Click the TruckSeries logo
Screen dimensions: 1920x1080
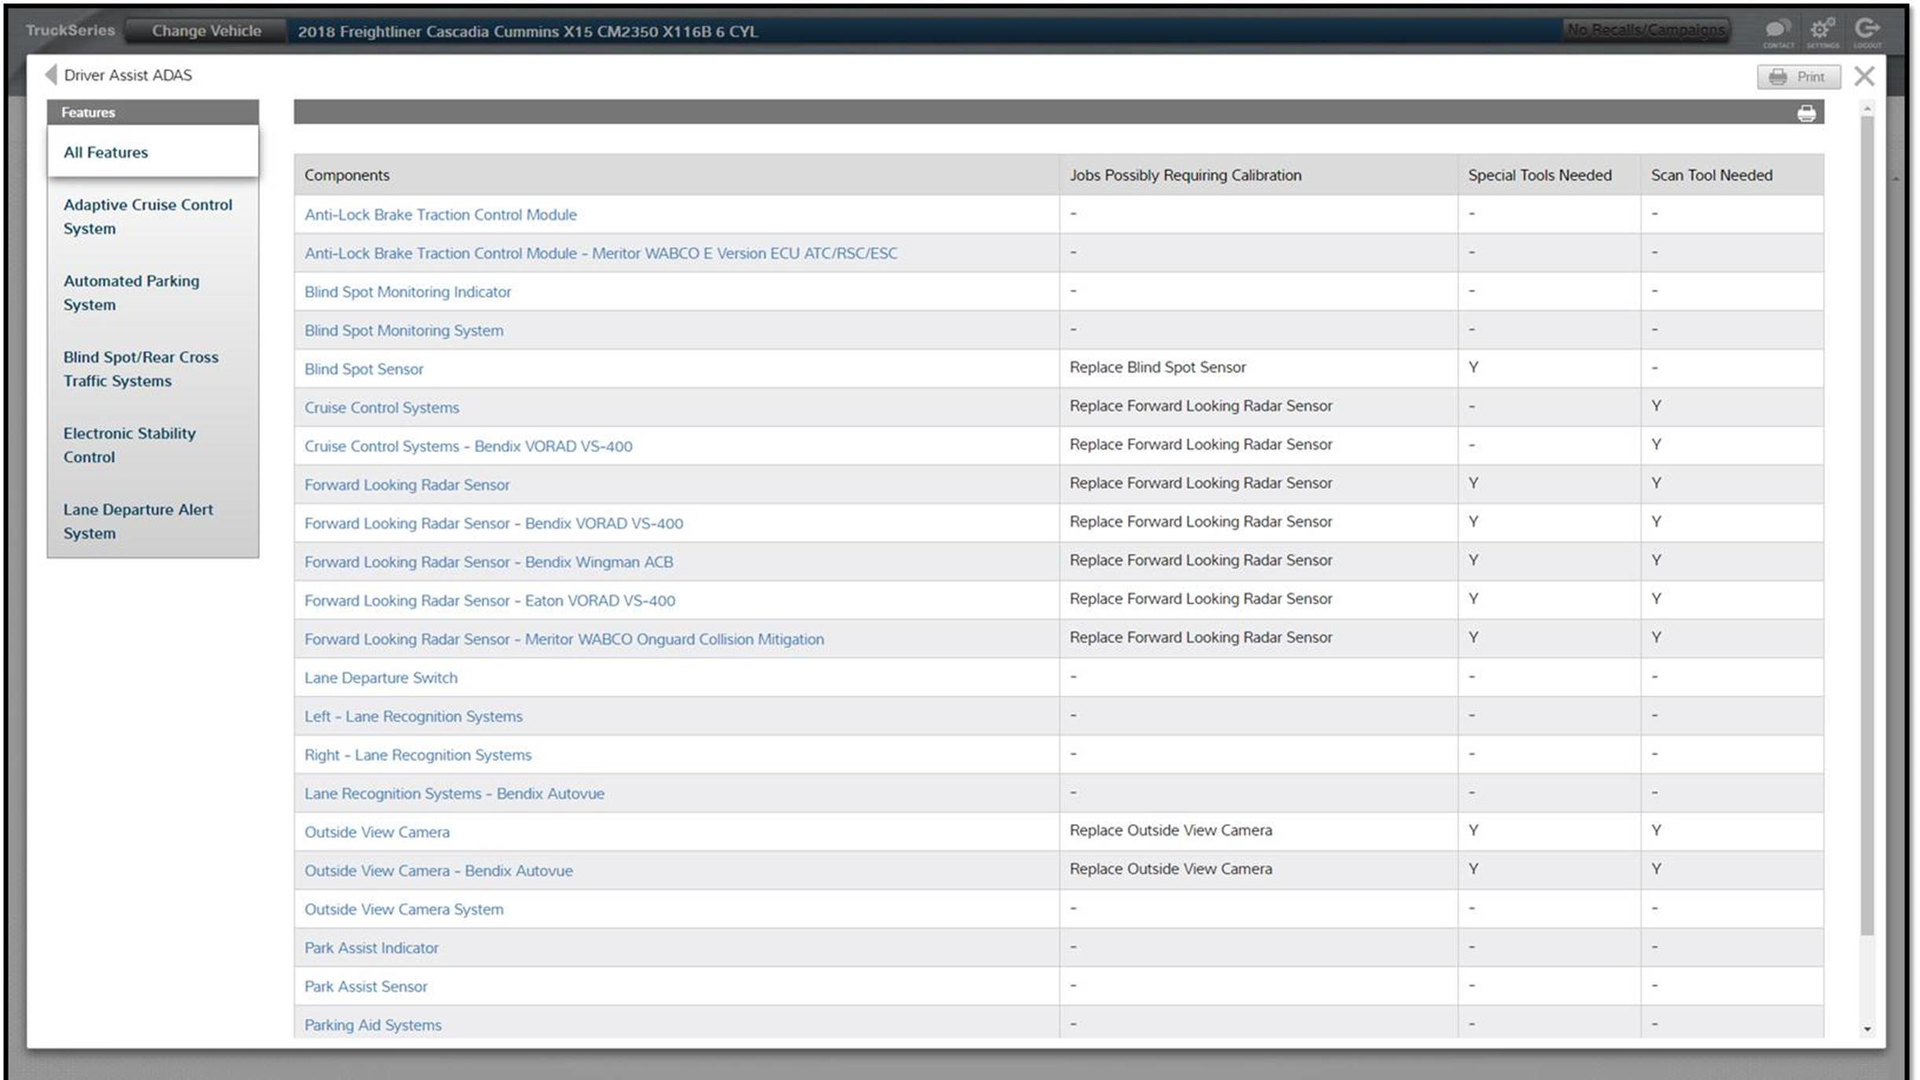(x=70, y=30)
